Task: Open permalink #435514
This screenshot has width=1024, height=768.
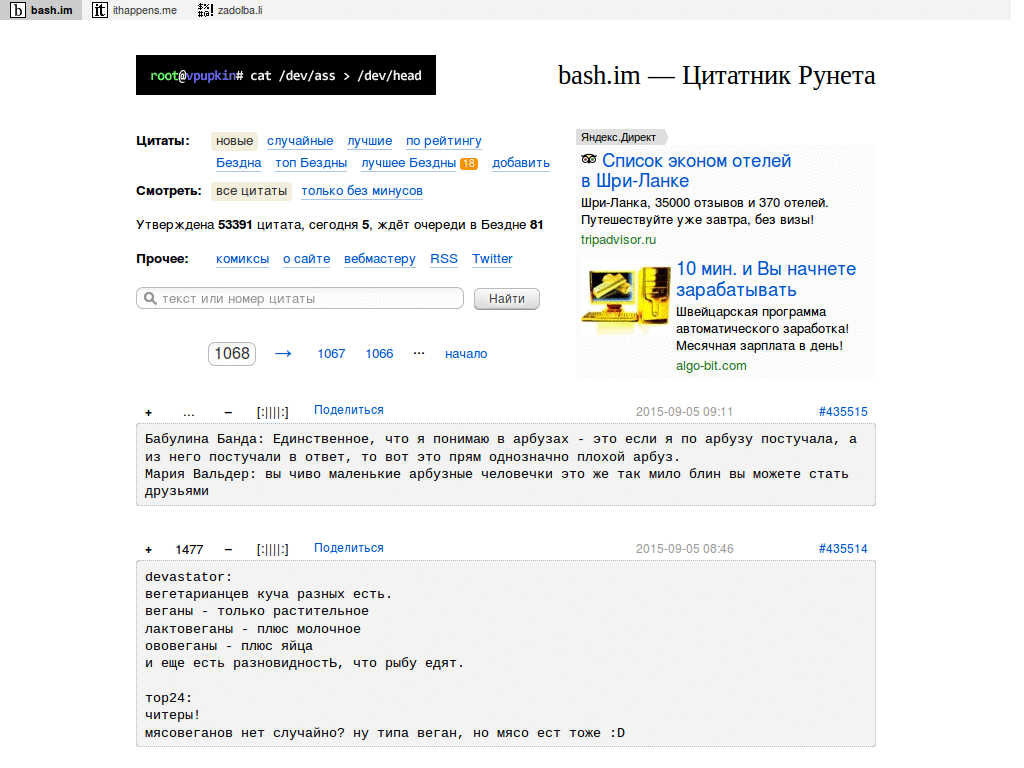Action: pos(843,549)
